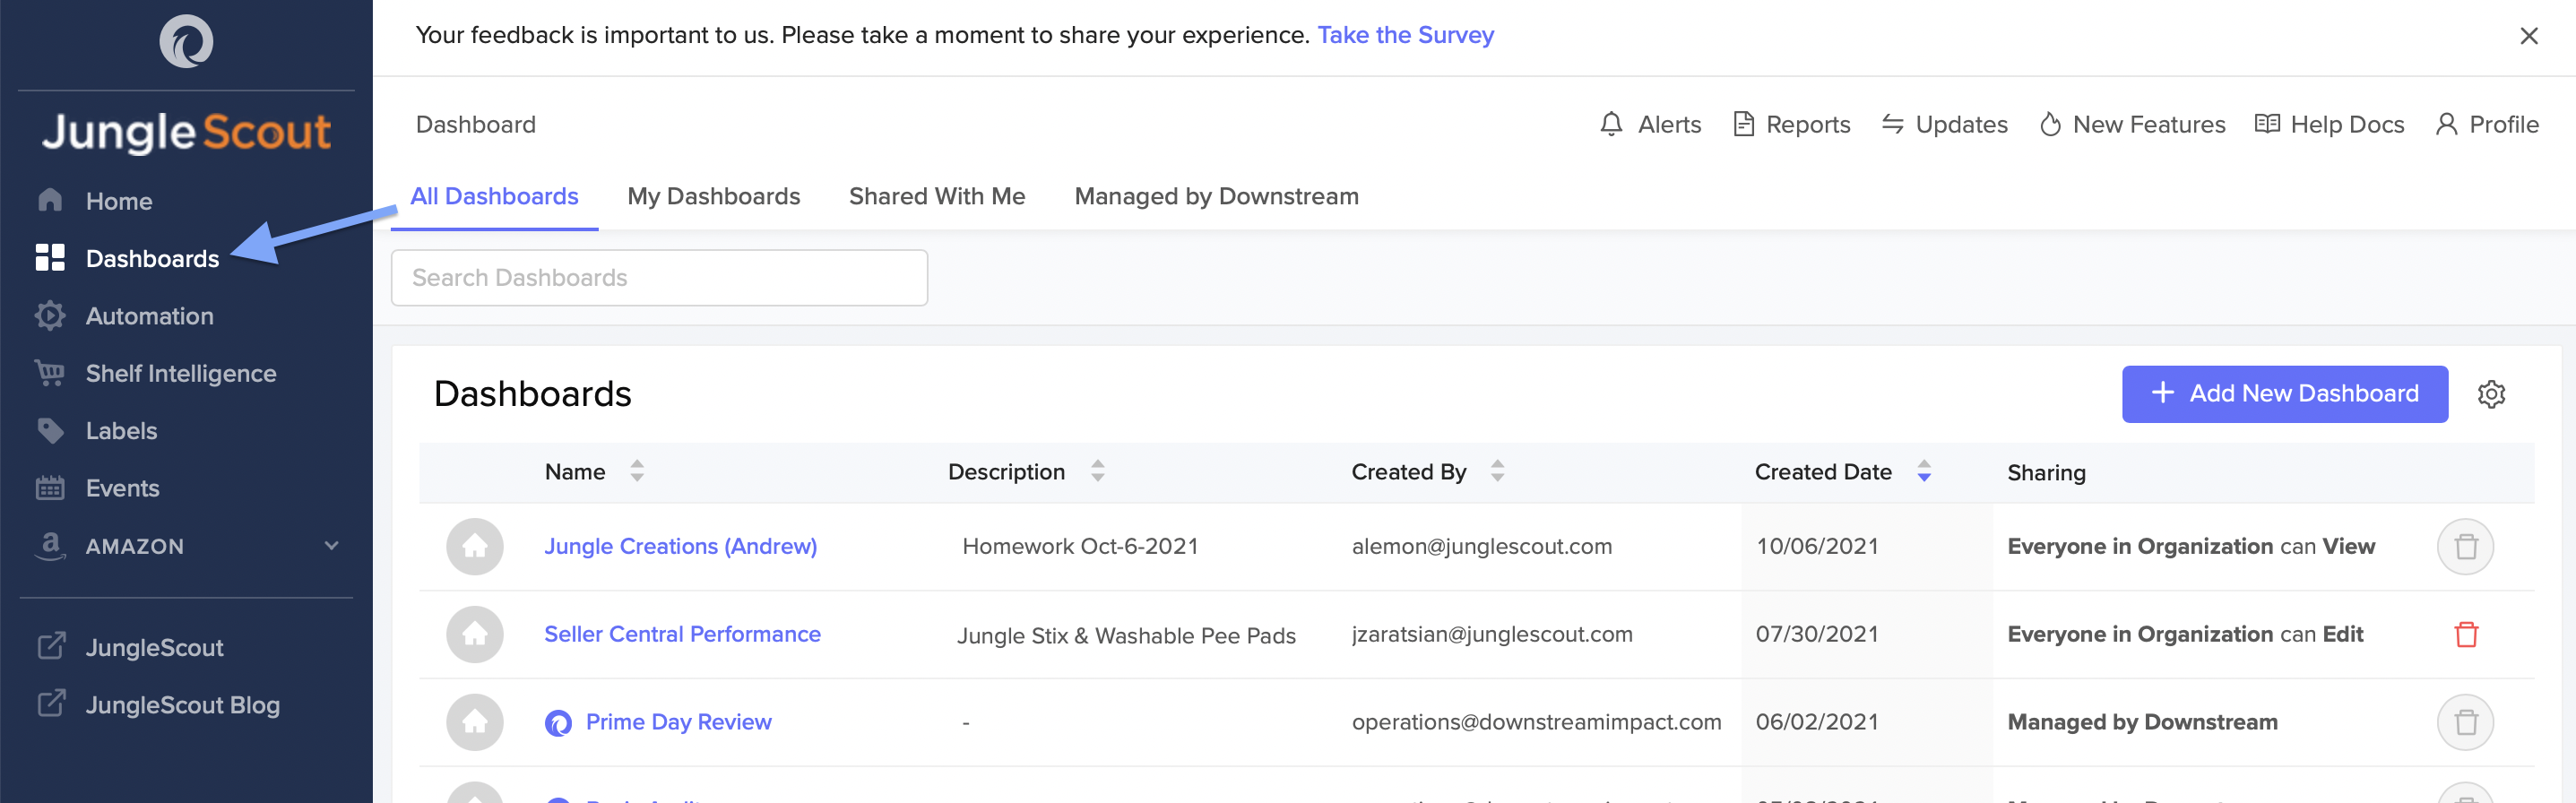2576x803 pixels.
Task: Open the Automation gear icon in sidebar
Action: pyautogui.click(x=49, y=316)
